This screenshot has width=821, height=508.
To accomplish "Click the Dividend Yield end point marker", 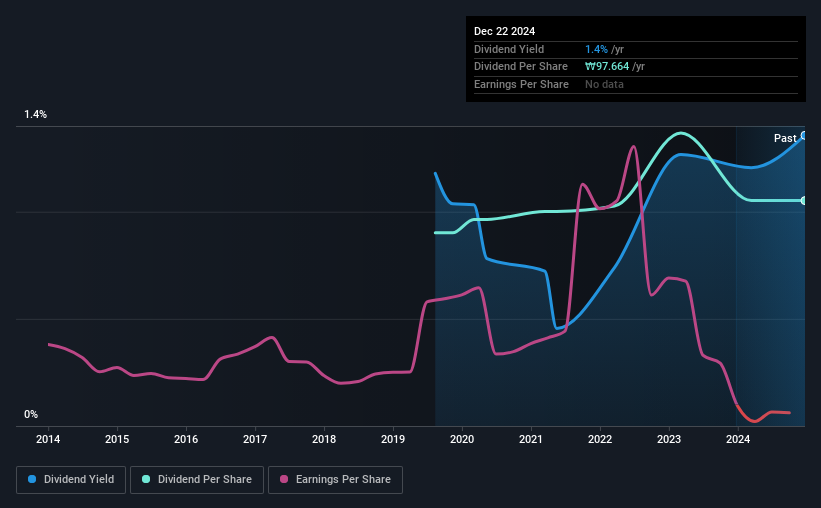I will click(x=804, y=136).
